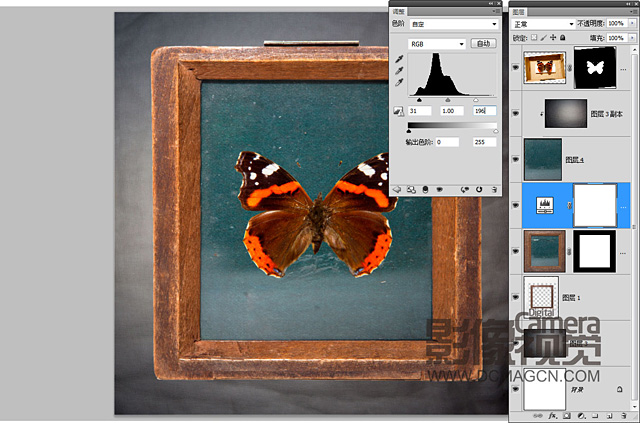The height and width of the screenshot is (423, 640).
Task: Open the Layers panel options menu
Action: (635, 11)
